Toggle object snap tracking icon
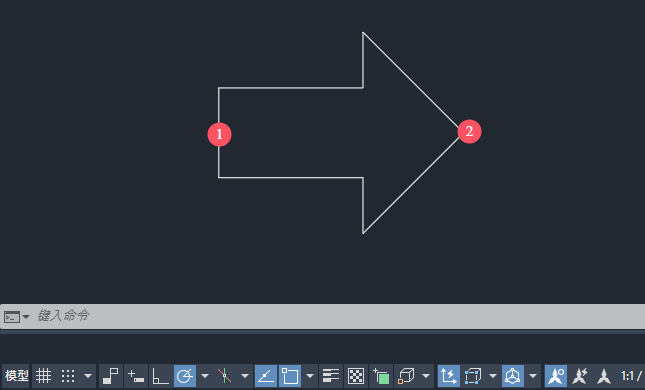This screenshot has height=390, width=645. [x=266, y=376]
